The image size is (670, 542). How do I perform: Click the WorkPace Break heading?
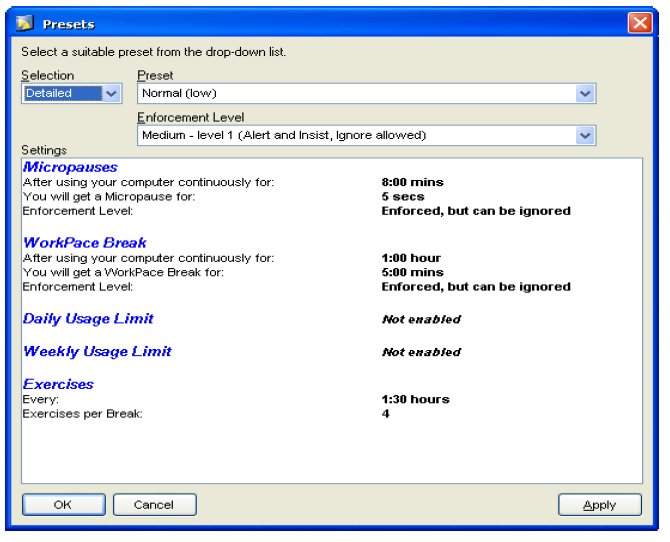[85, 243]
